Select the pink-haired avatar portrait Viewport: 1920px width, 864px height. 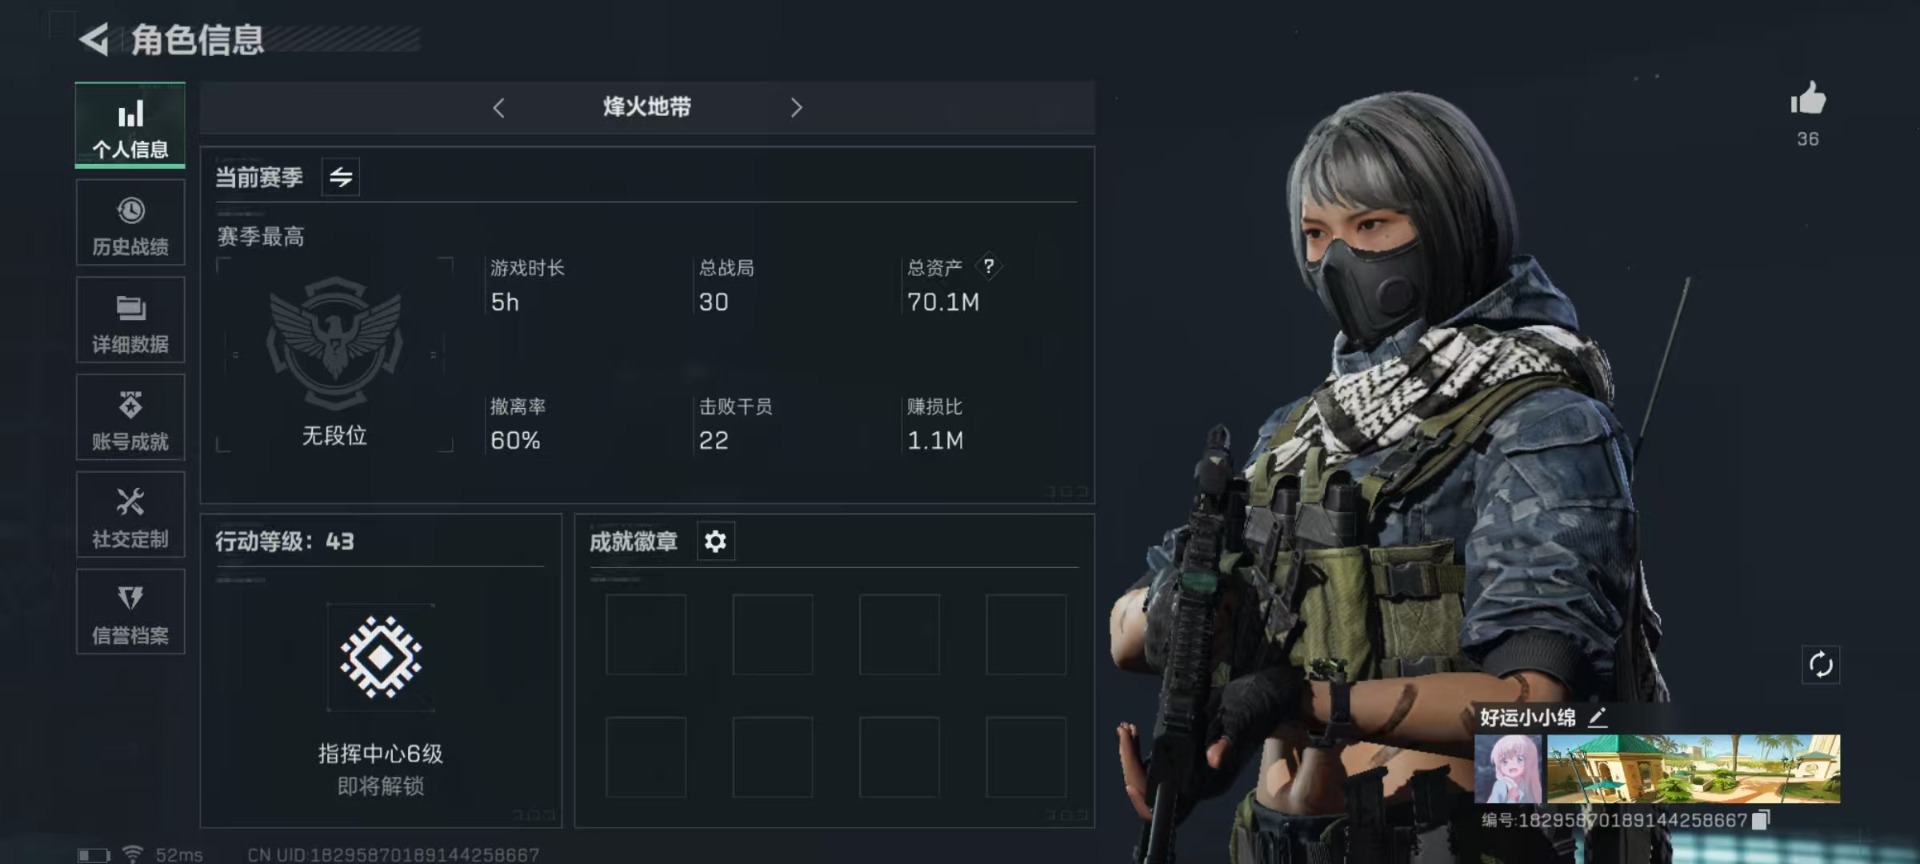click(1508, 769)
